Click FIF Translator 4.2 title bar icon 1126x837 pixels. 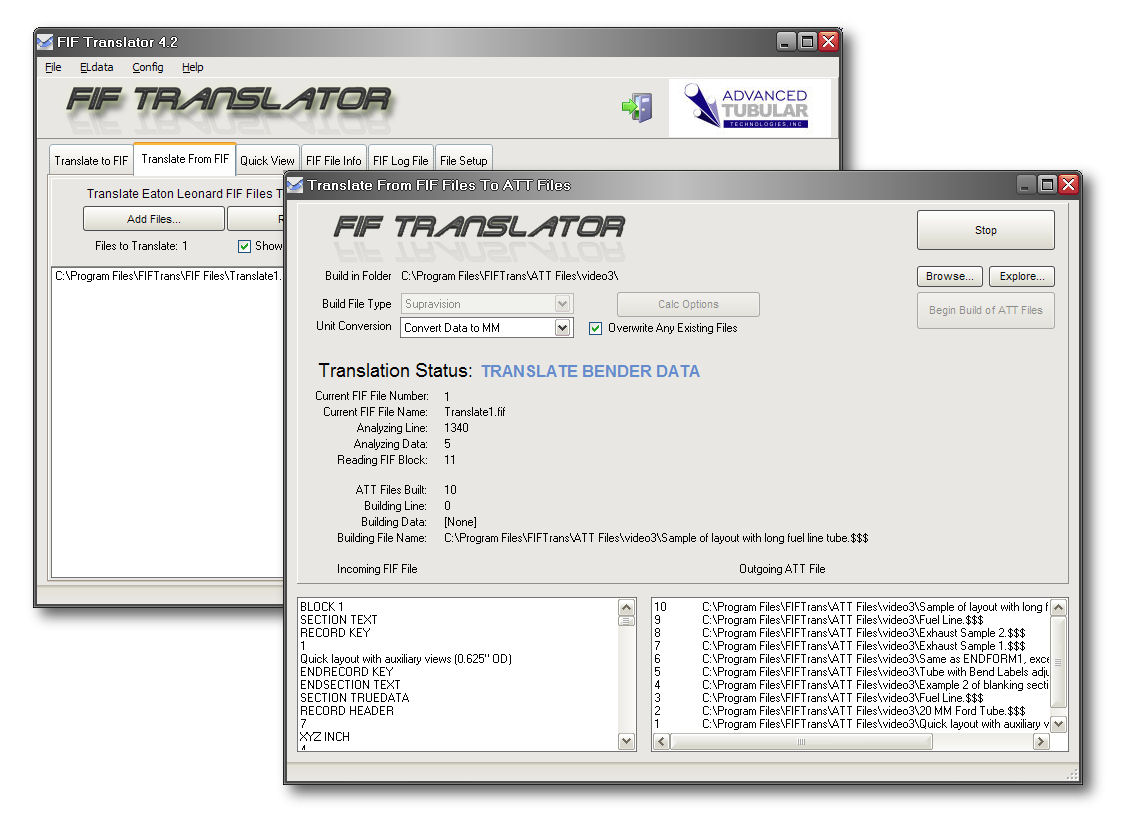[x=45, y=42]
